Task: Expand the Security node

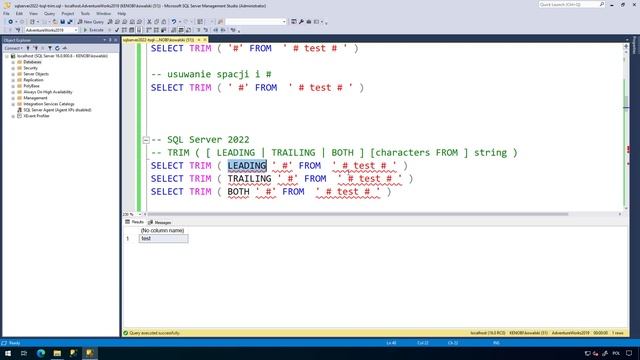Action: click(x=13, y=68)
